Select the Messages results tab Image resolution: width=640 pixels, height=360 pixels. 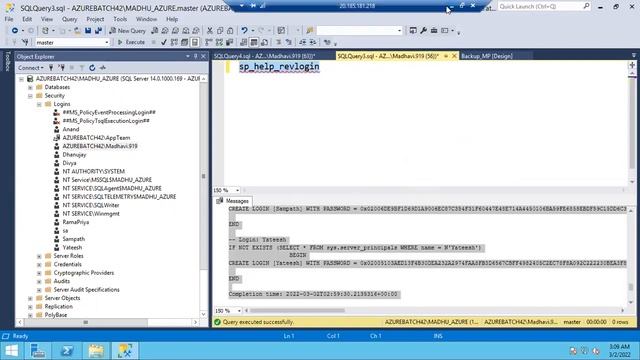click(233, 201)
